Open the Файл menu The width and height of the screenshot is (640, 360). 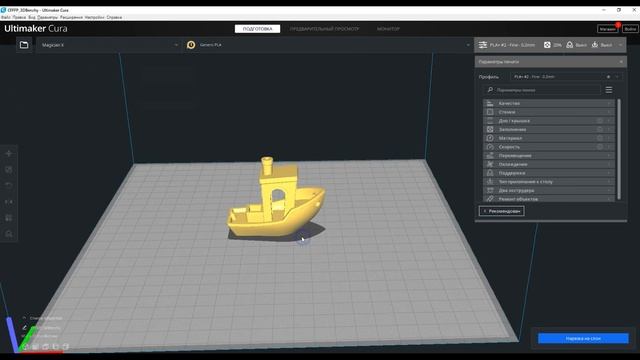[x=6, y=18]
